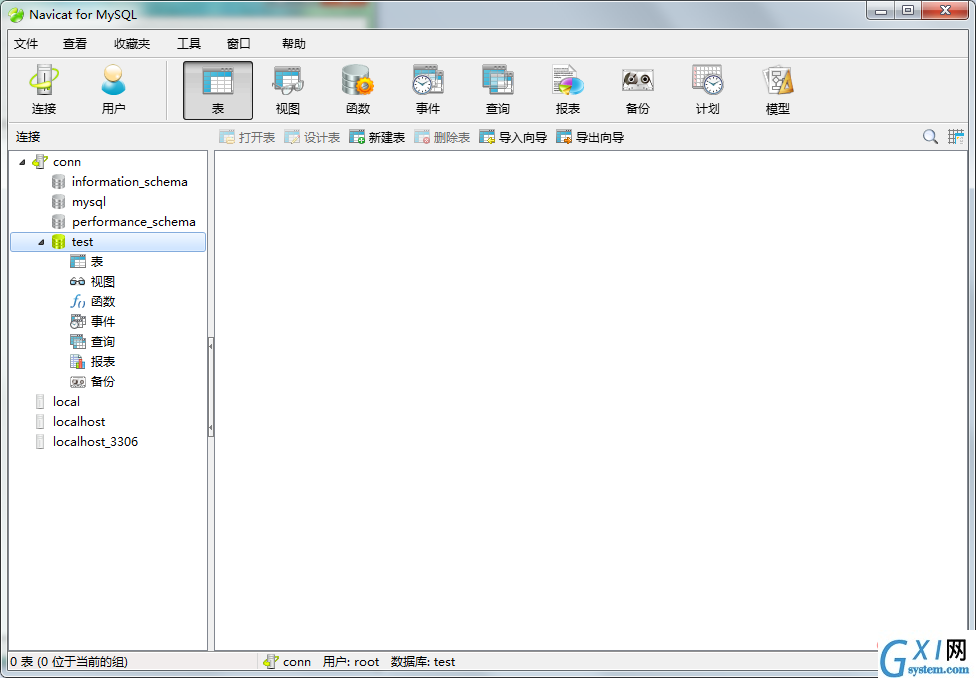The height and width of the screenshot is (678, 976).
Task: Click the panel splitter collapse handle
Action: pos(211,387)
